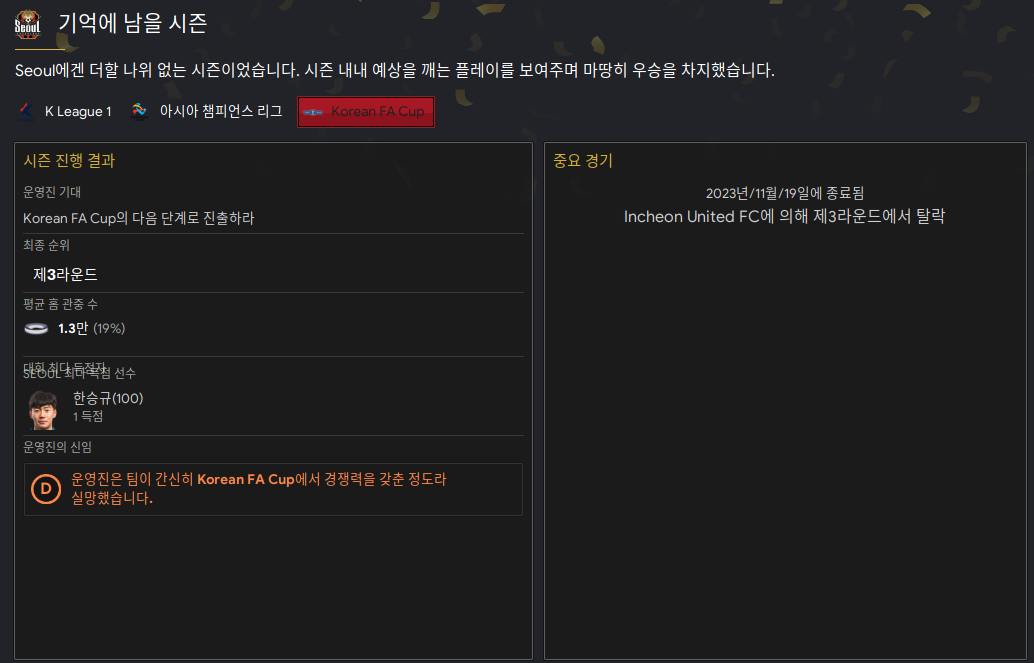Click the AFC Champions League logo icon

(x=139, y=111)
